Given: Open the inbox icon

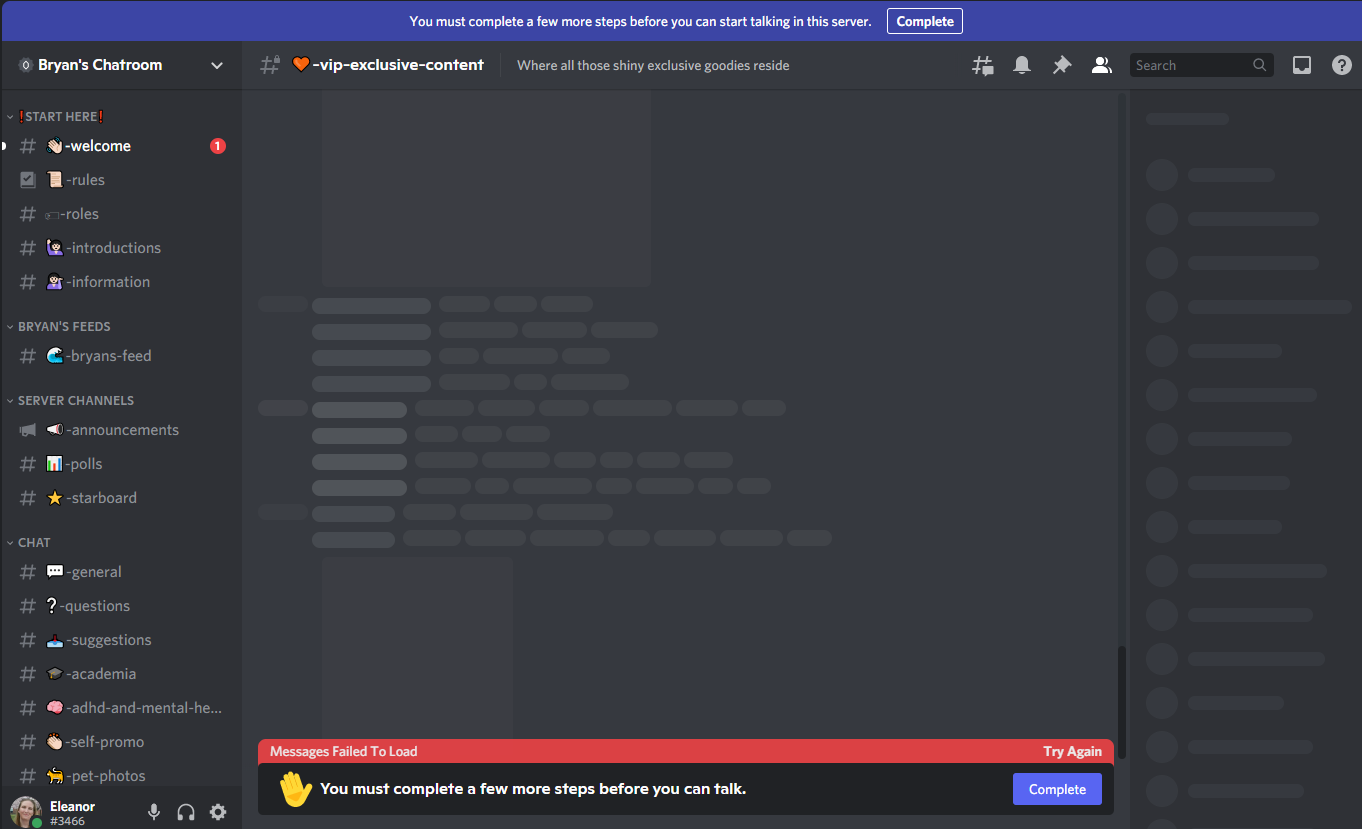Looking at the screenshot, I should tap(1302, 65).
